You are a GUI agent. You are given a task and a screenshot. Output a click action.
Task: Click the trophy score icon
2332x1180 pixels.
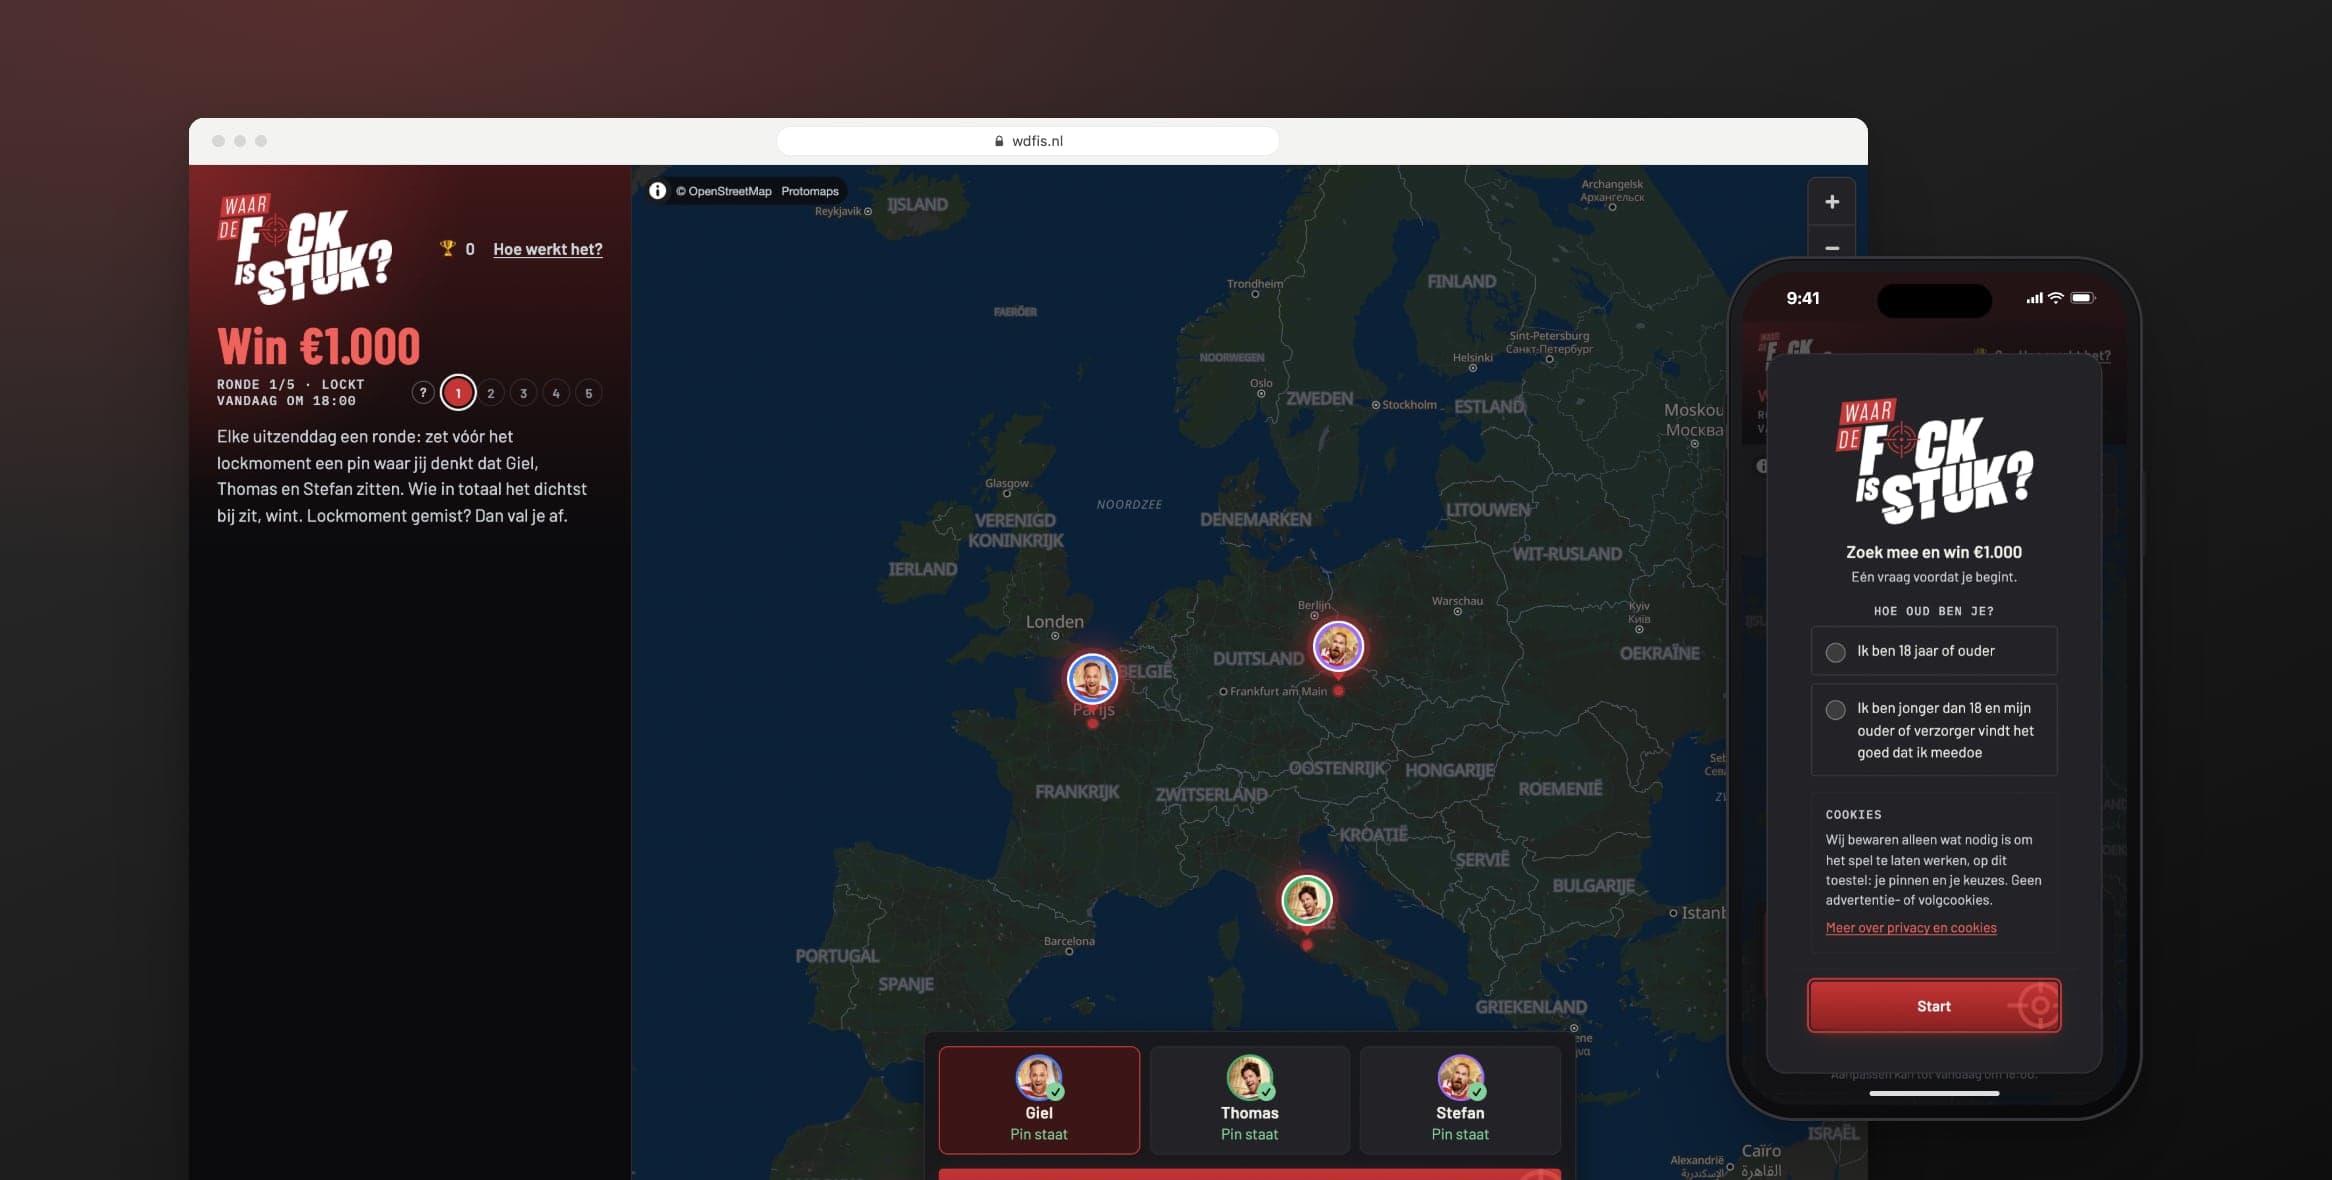pyautogui.click(x=447, y=248)
